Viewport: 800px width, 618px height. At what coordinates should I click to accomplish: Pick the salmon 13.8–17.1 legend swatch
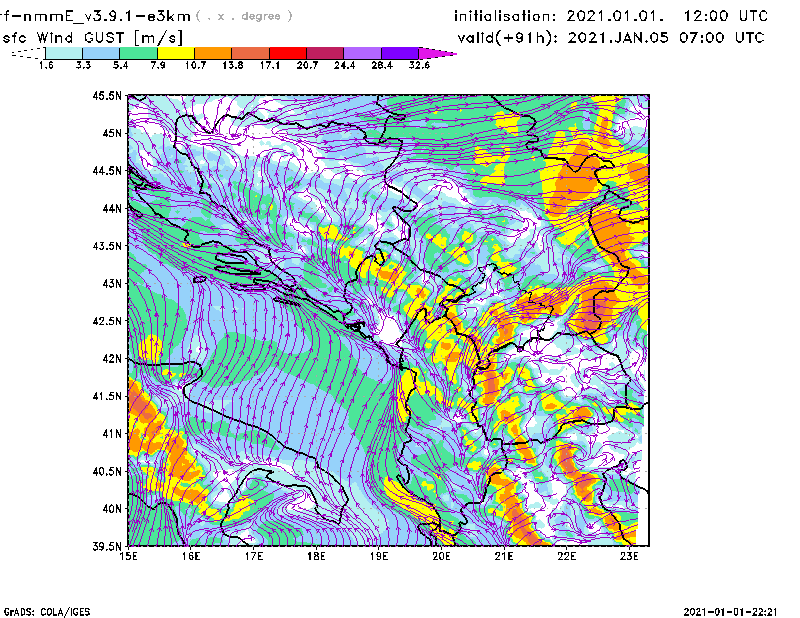tap(251, 53)
